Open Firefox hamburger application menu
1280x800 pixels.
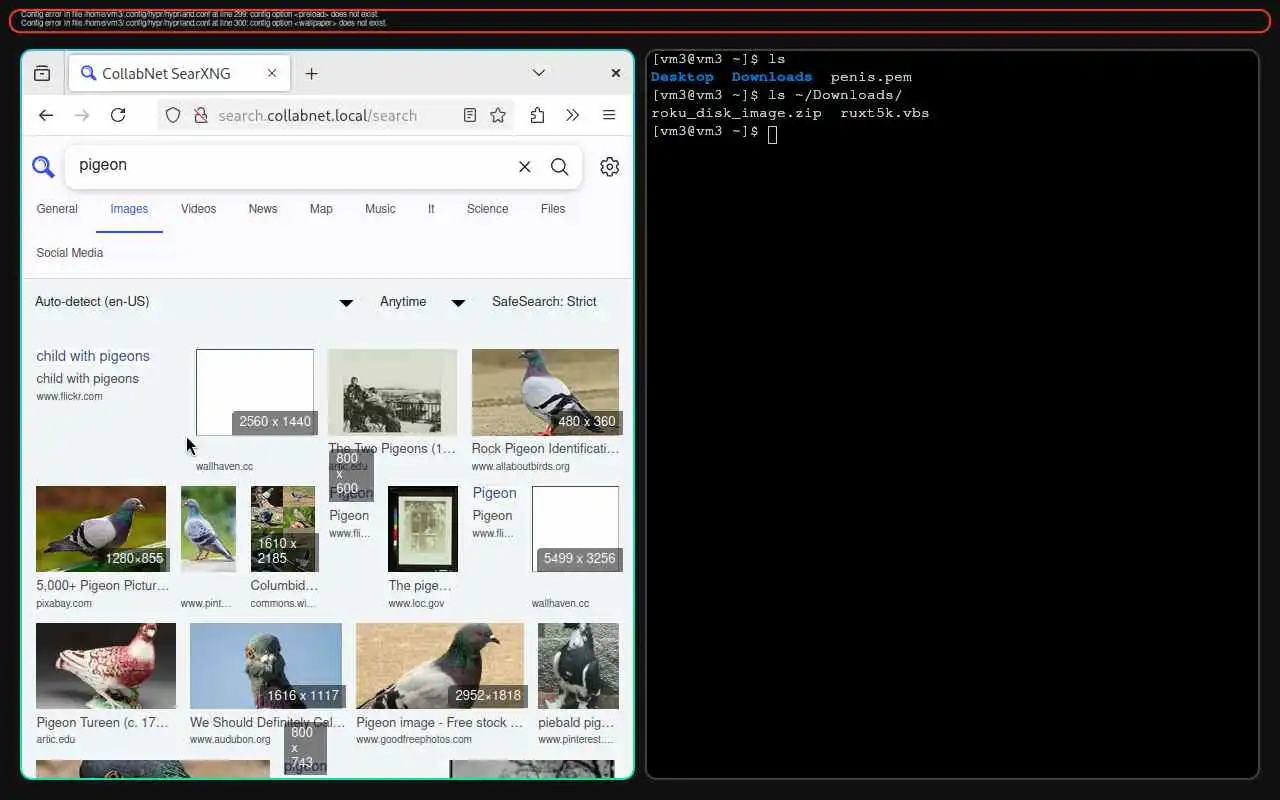608,115
